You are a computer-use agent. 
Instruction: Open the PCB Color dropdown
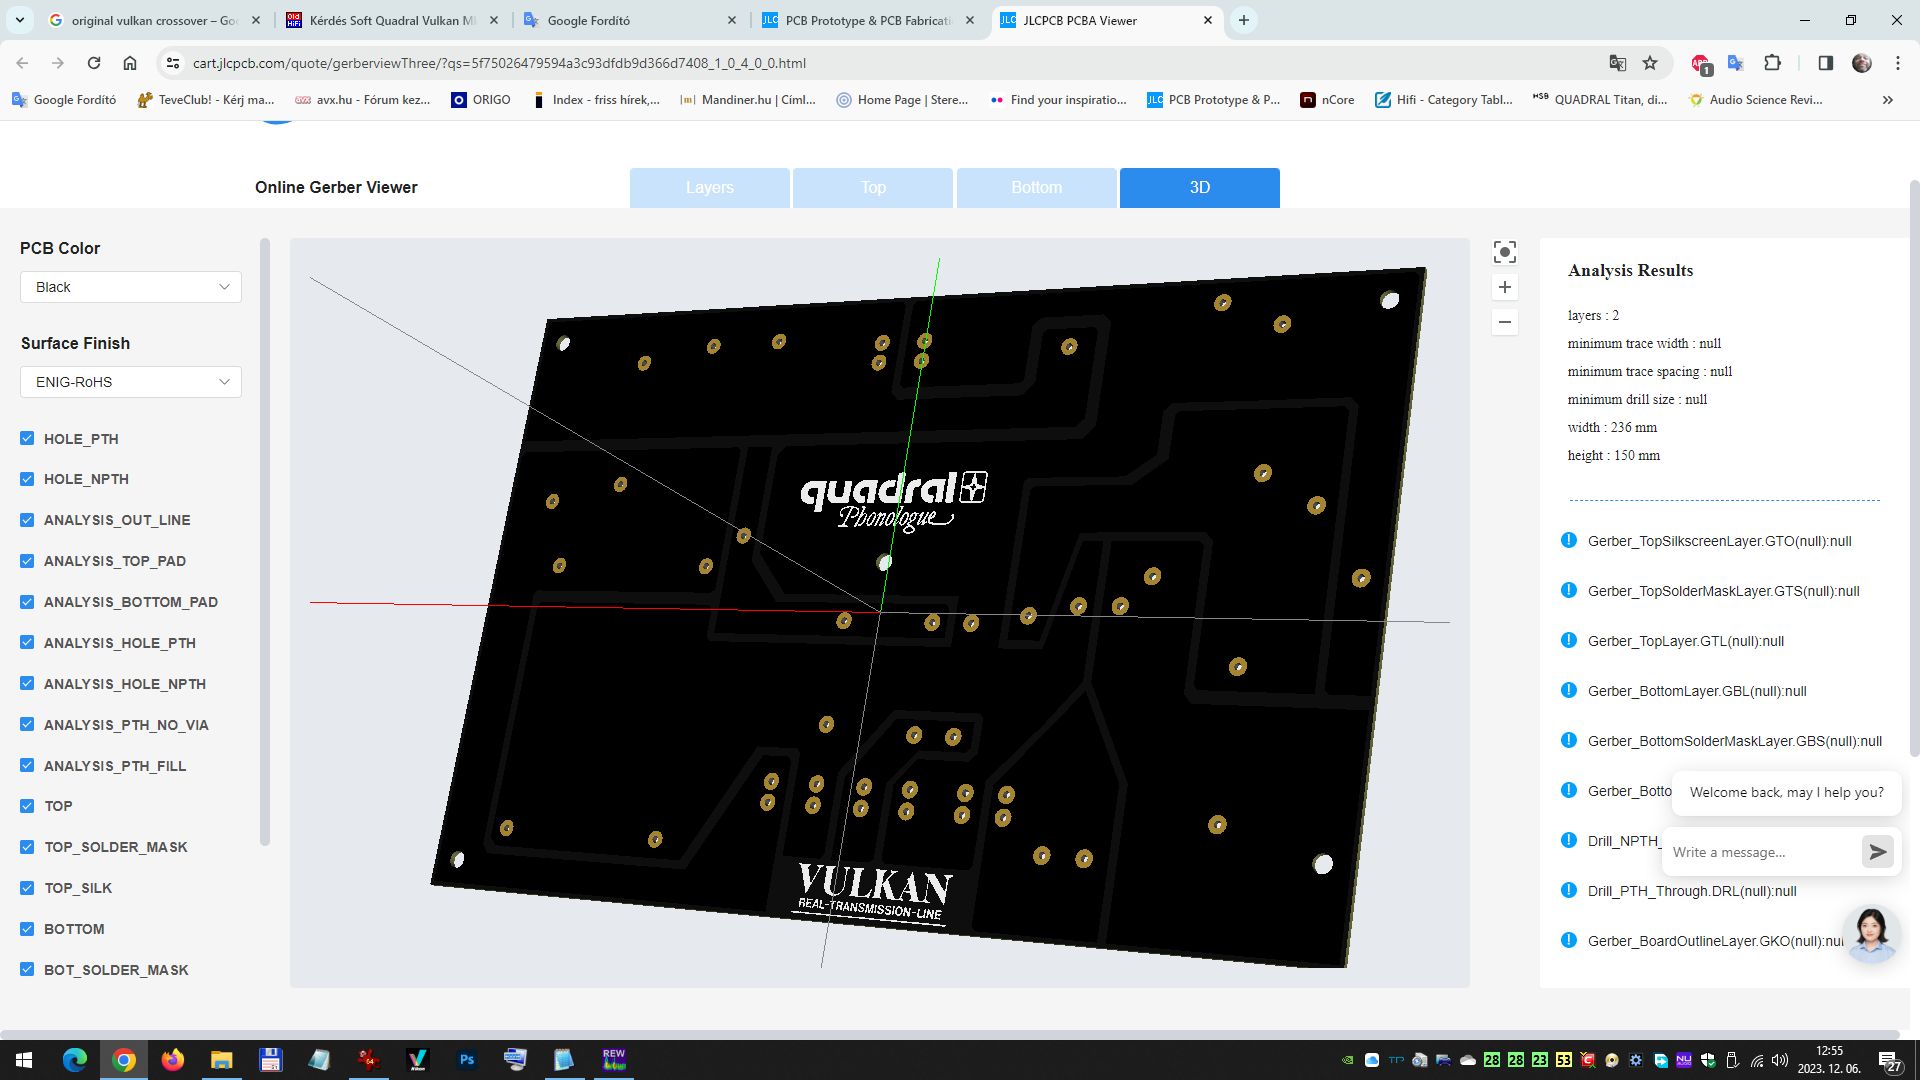coord(131,287)
